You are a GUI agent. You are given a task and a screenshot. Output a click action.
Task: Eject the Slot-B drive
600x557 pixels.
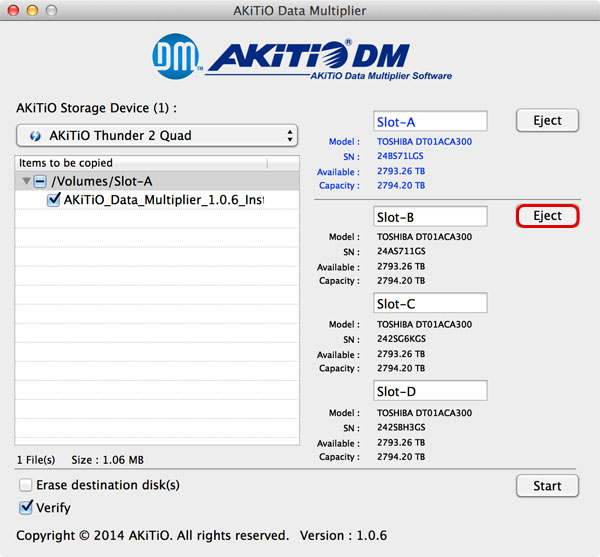click(547, 216)
